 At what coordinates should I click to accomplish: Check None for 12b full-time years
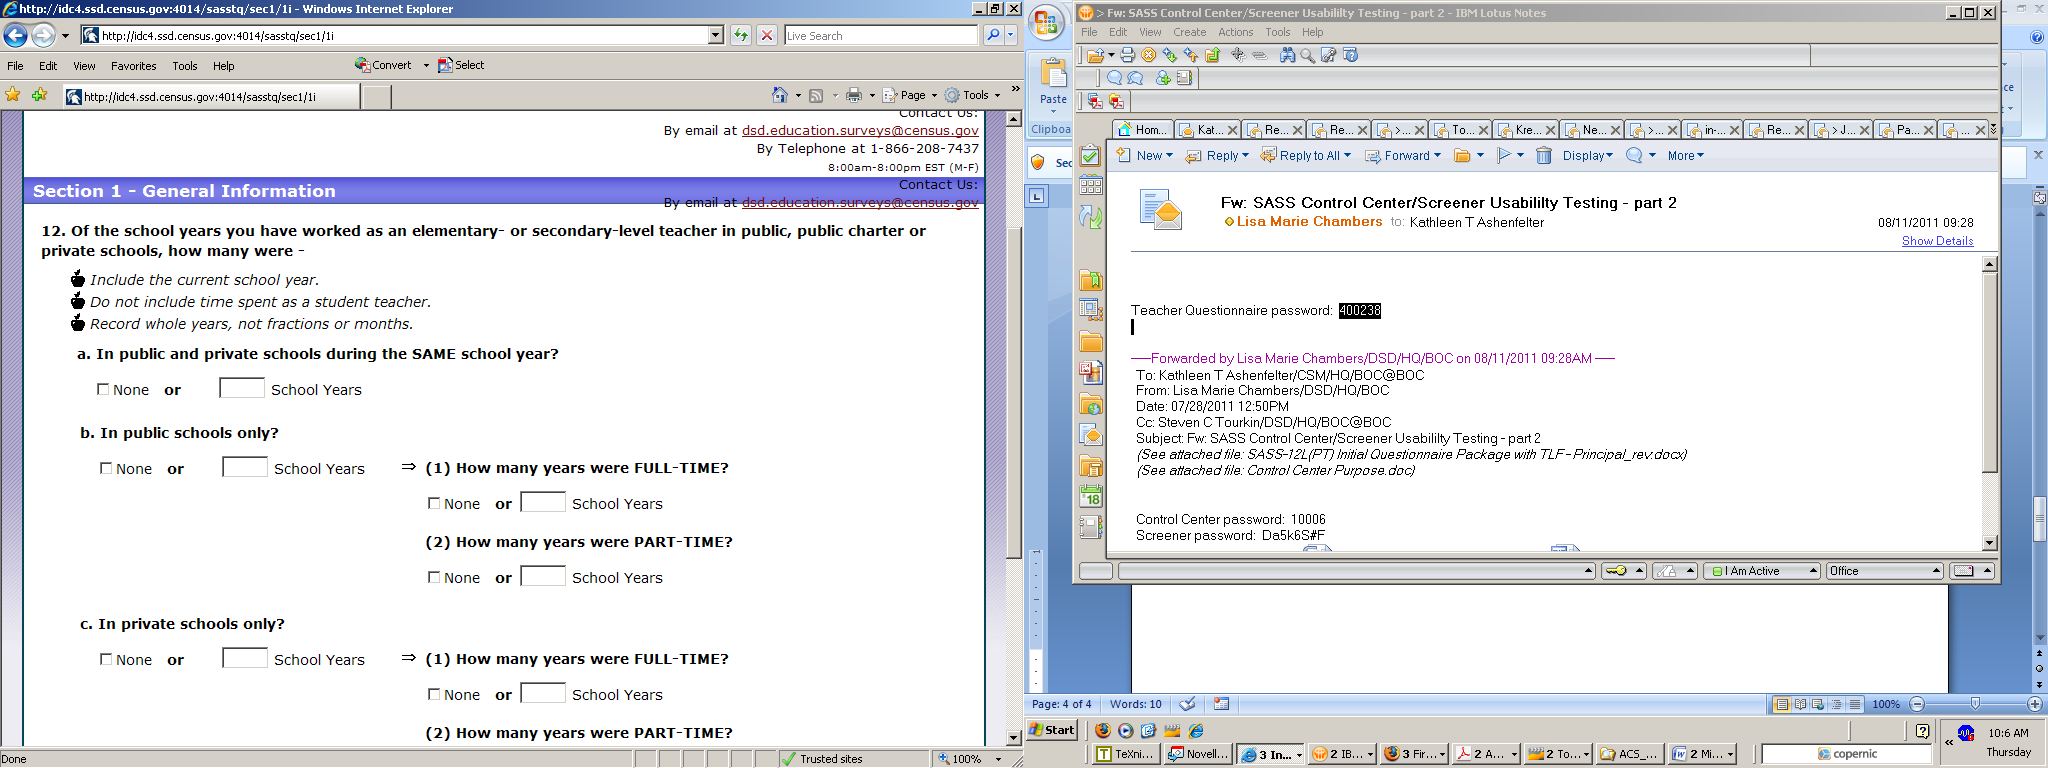tap(434, 503)
